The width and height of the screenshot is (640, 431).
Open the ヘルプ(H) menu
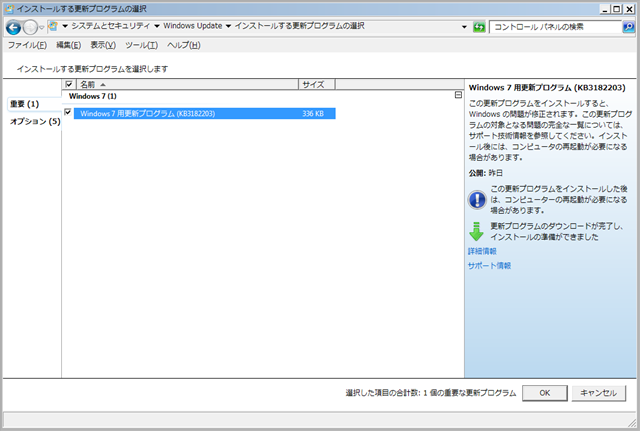coord(184,45)
